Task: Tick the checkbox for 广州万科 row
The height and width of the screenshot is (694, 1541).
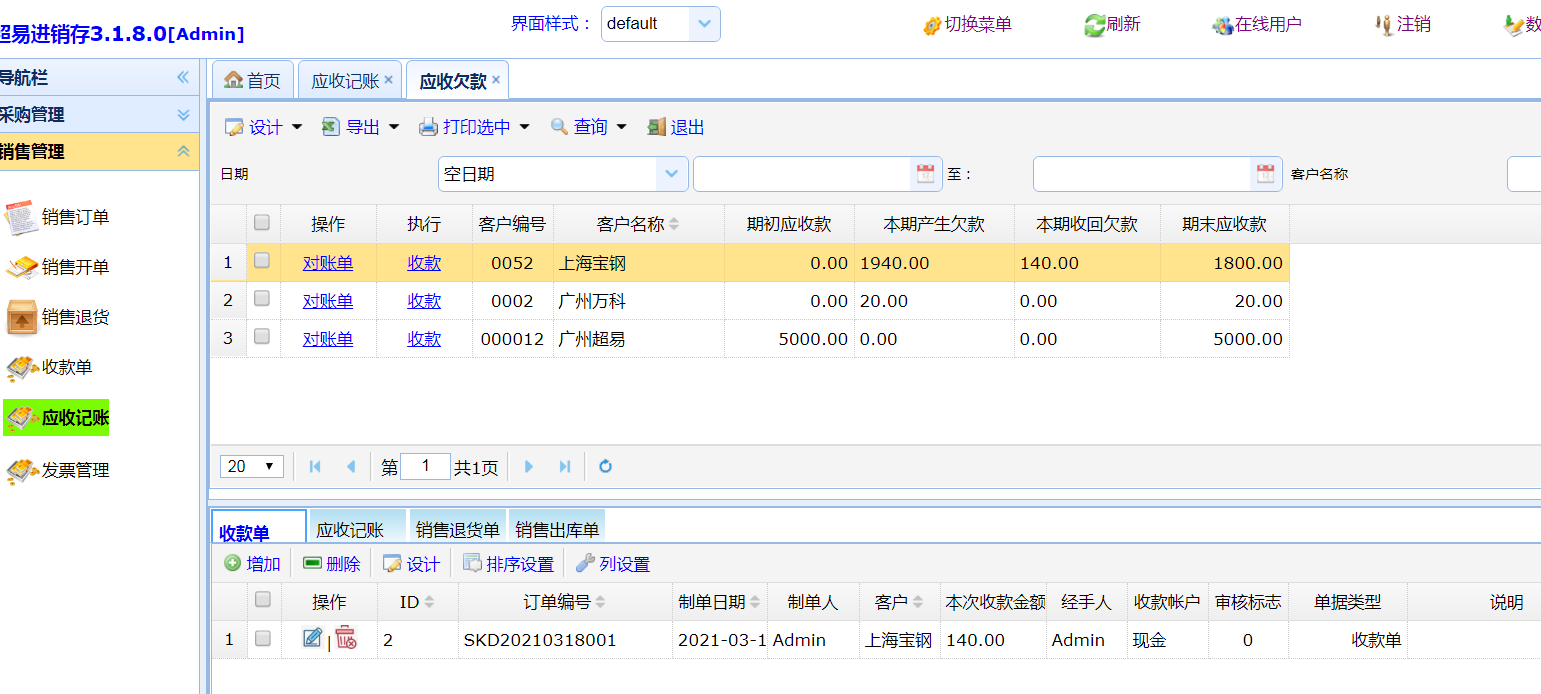Action: coord(262,299)
